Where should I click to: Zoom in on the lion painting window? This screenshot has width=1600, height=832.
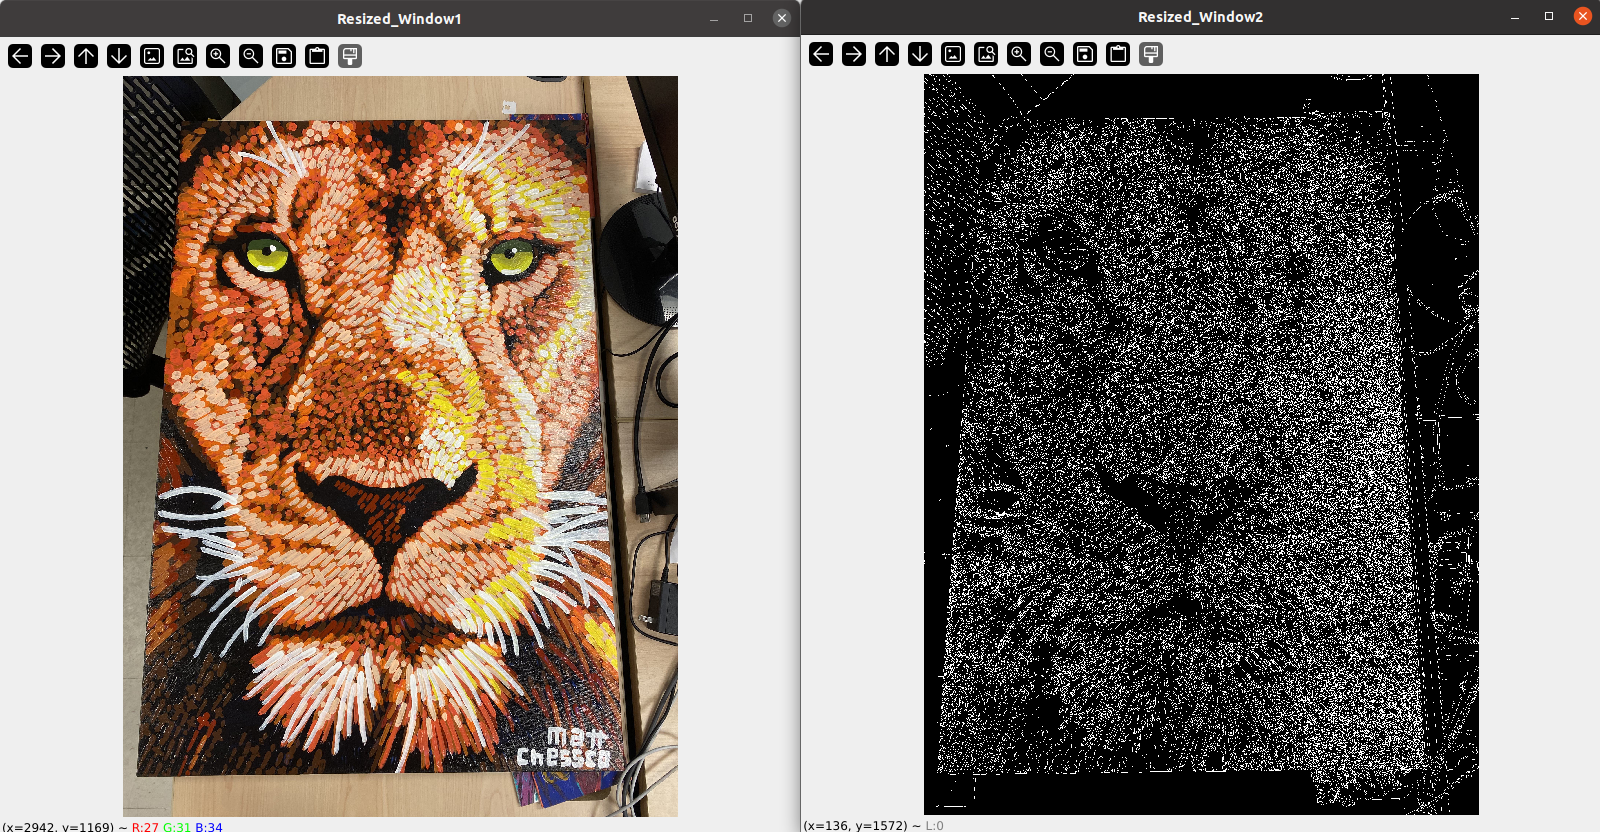pyautogui.click(x=218, y=56)
